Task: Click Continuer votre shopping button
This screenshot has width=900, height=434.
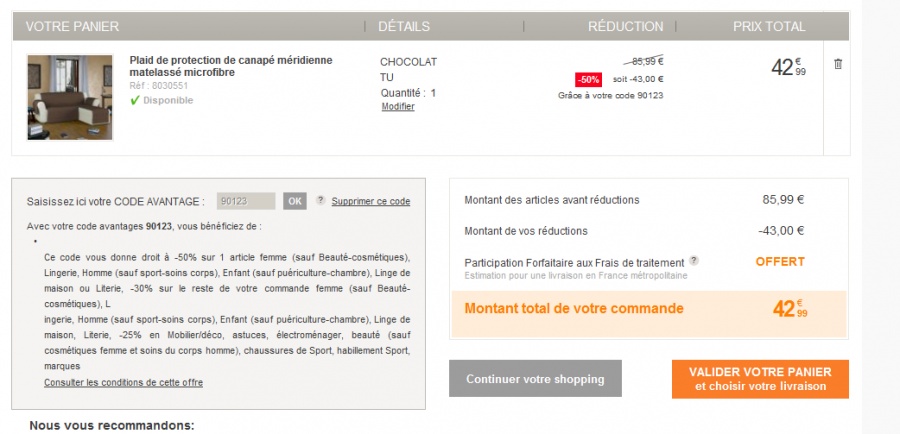Action: point(535,379)
